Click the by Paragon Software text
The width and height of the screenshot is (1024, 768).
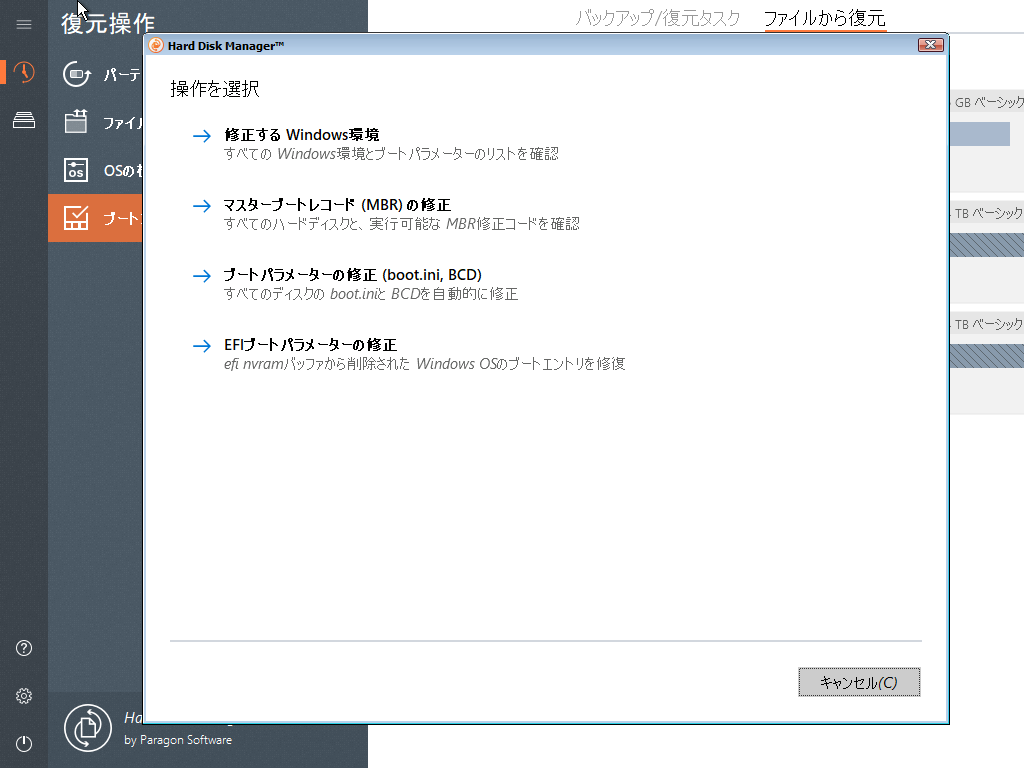(178, 740)
